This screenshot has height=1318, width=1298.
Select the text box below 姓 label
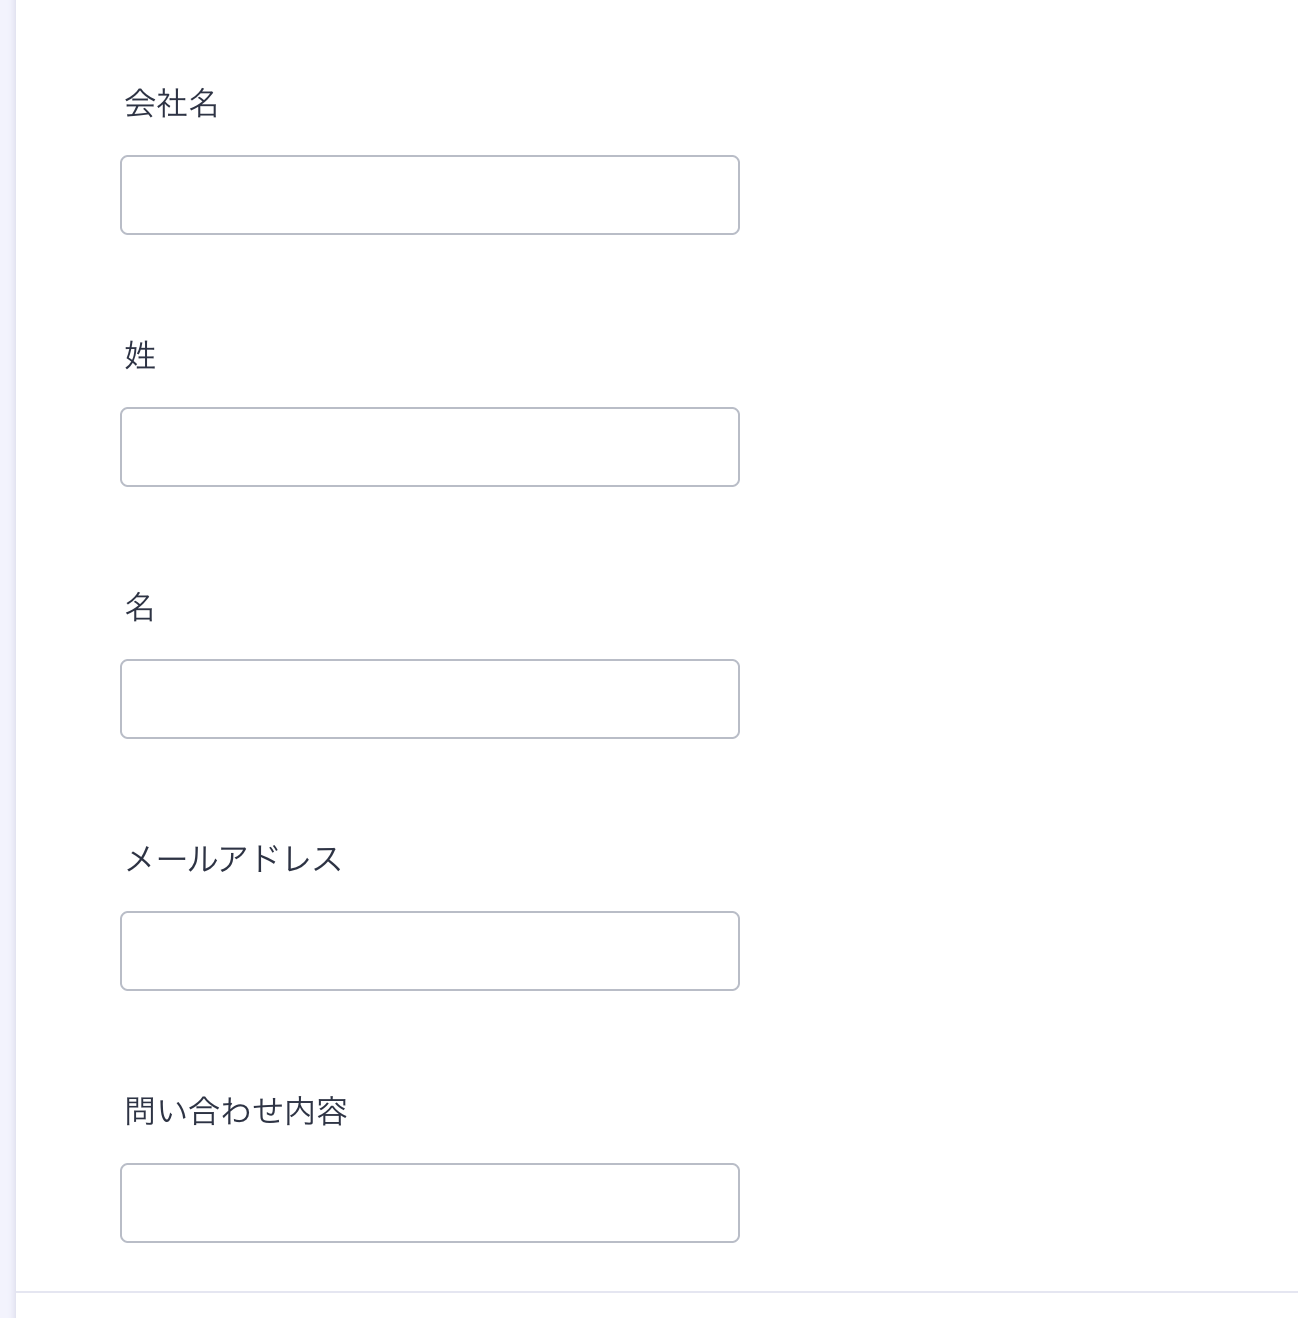pyautogui.click(x=430, y=447)
